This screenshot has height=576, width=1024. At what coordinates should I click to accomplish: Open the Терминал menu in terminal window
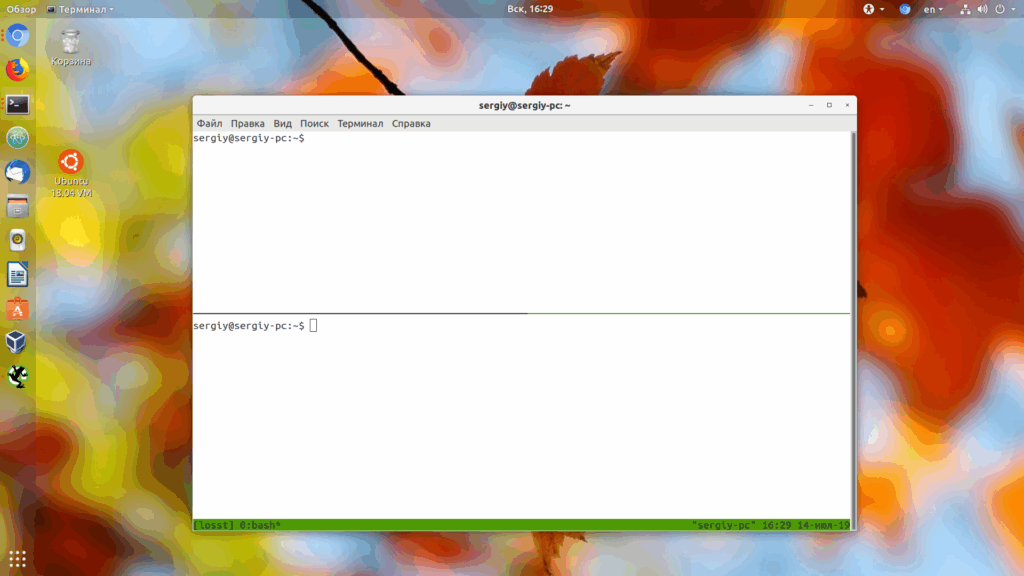360,123
